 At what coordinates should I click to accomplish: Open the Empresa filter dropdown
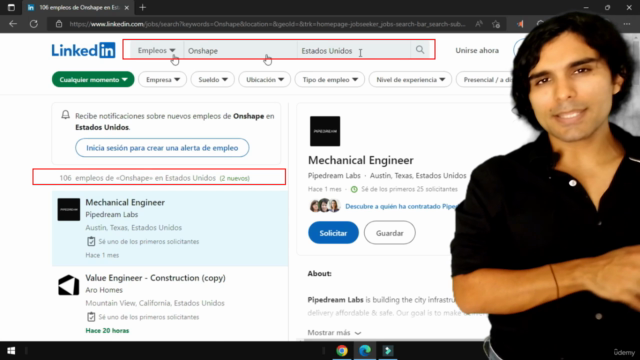[x=162, y=80]
